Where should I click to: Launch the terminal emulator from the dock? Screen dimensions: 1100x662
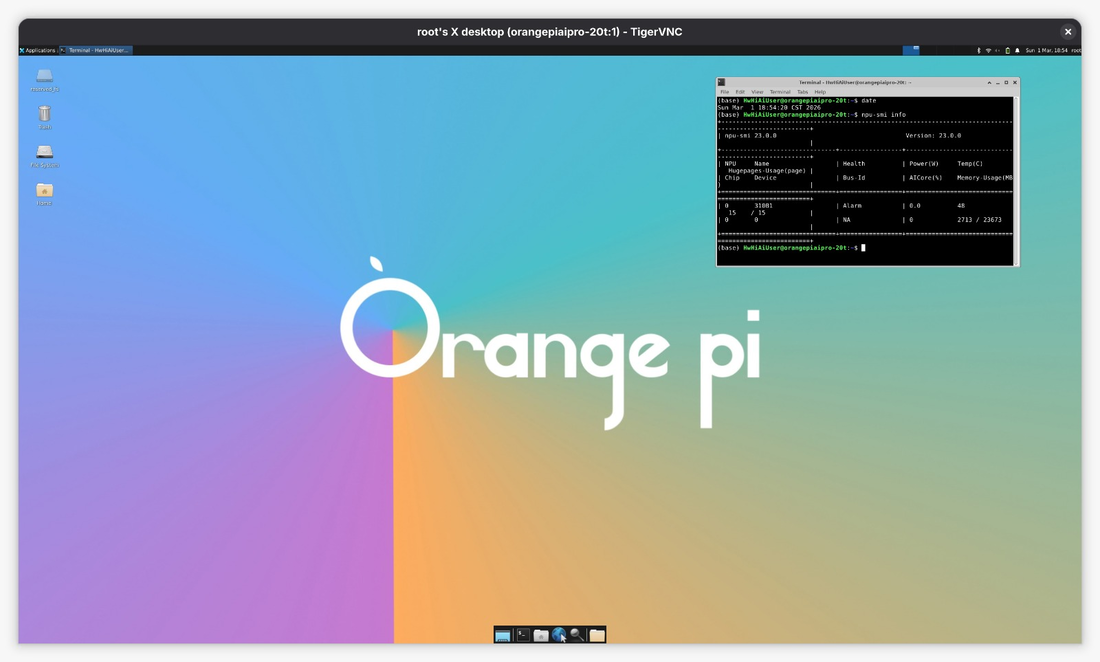[521, 634]
